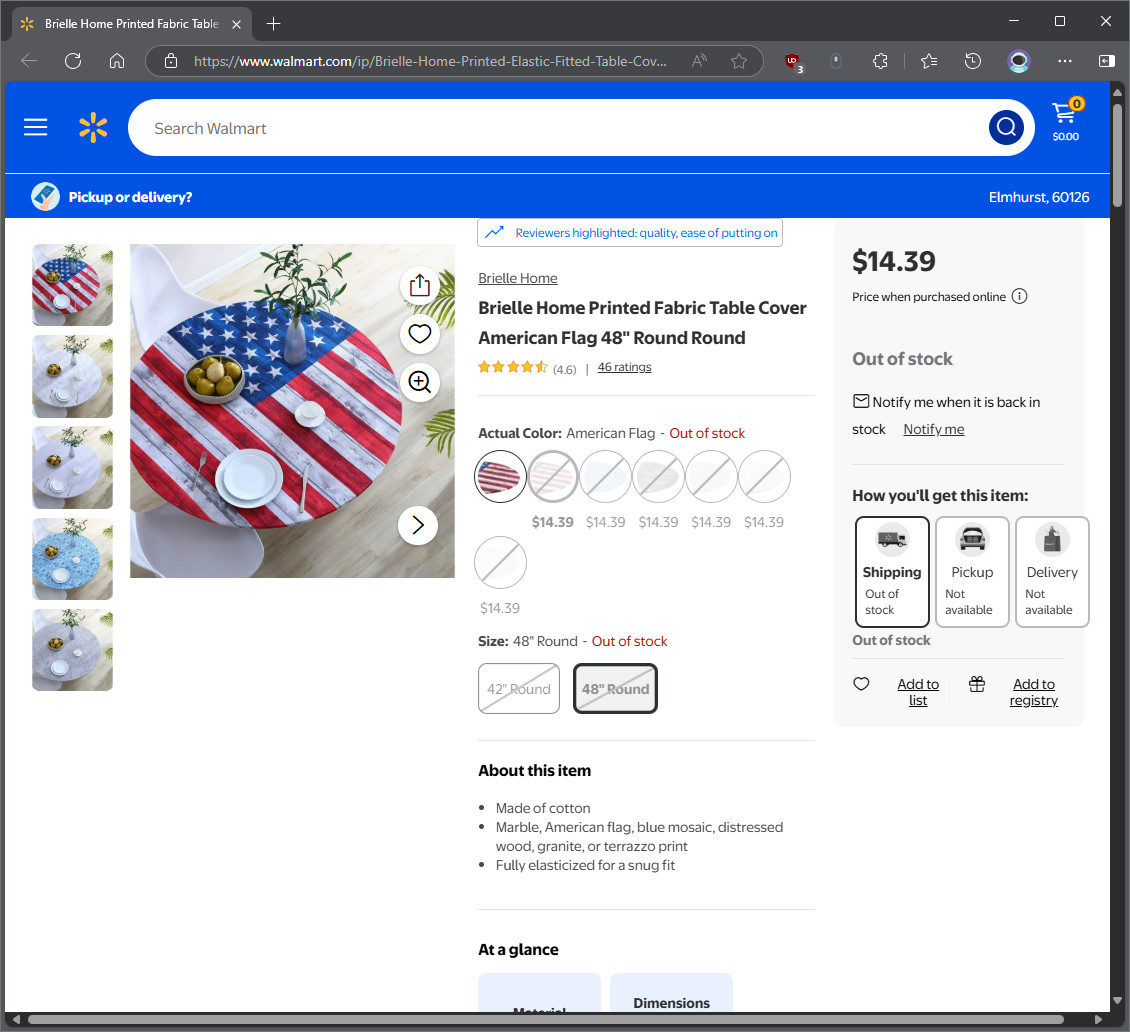The height and width of the screenshot is (1032, 1130).
Task: Select the 48" Round size option
Action: [615, 688]
